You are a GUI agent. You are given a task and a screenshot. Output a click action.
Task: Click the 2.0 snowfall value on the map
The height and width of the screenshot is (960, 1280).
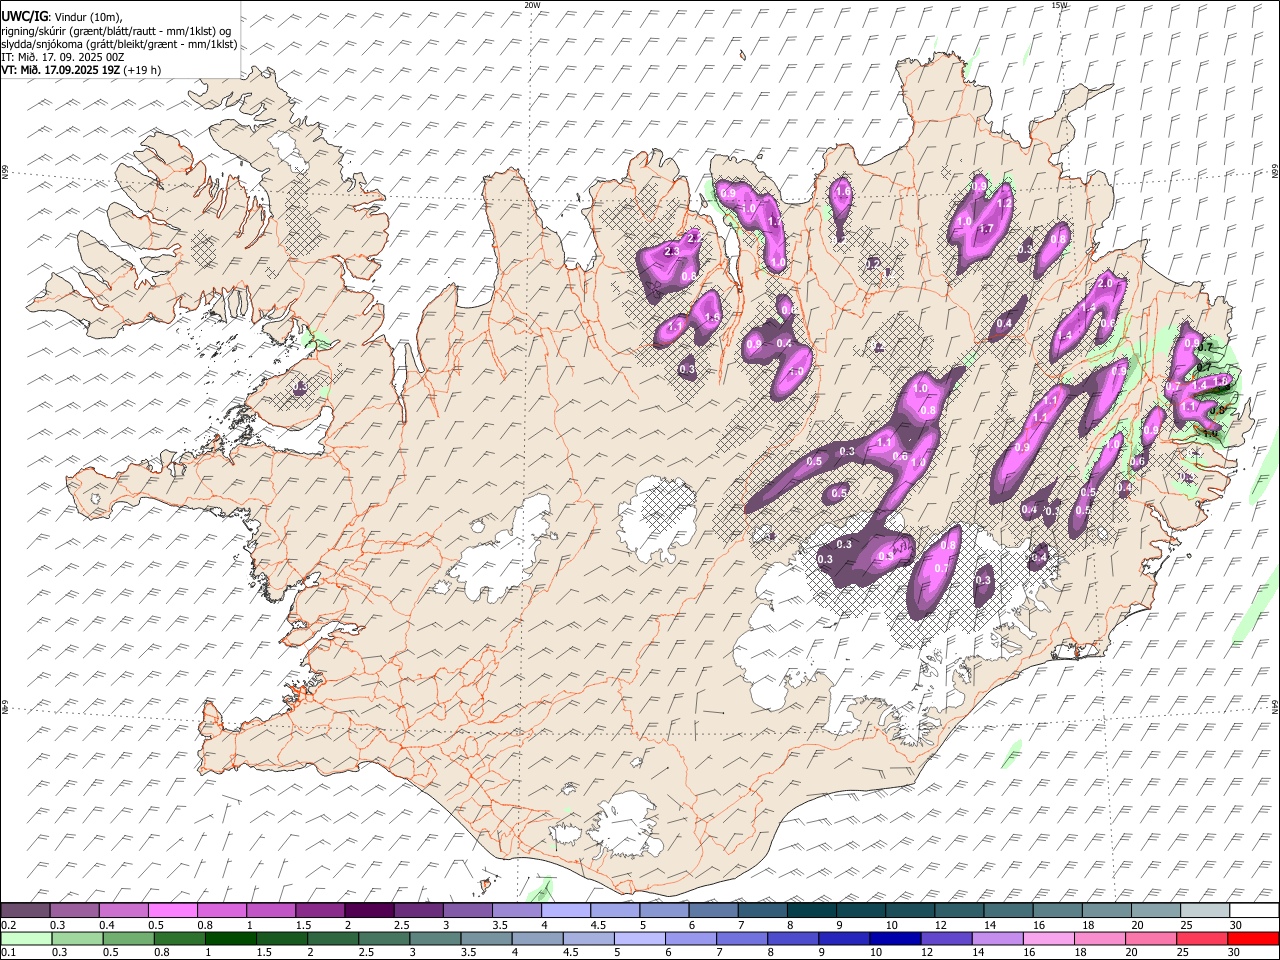[x=1105, y=283]
